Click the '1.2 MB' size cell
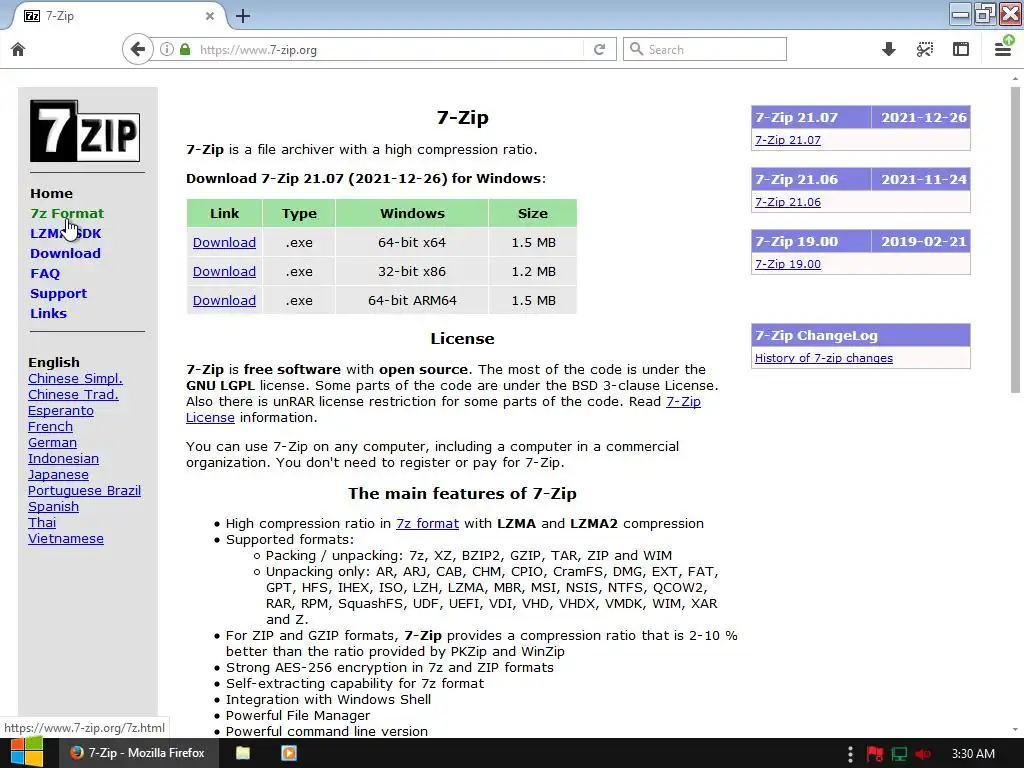1024x768 pixels. point(534,271)
